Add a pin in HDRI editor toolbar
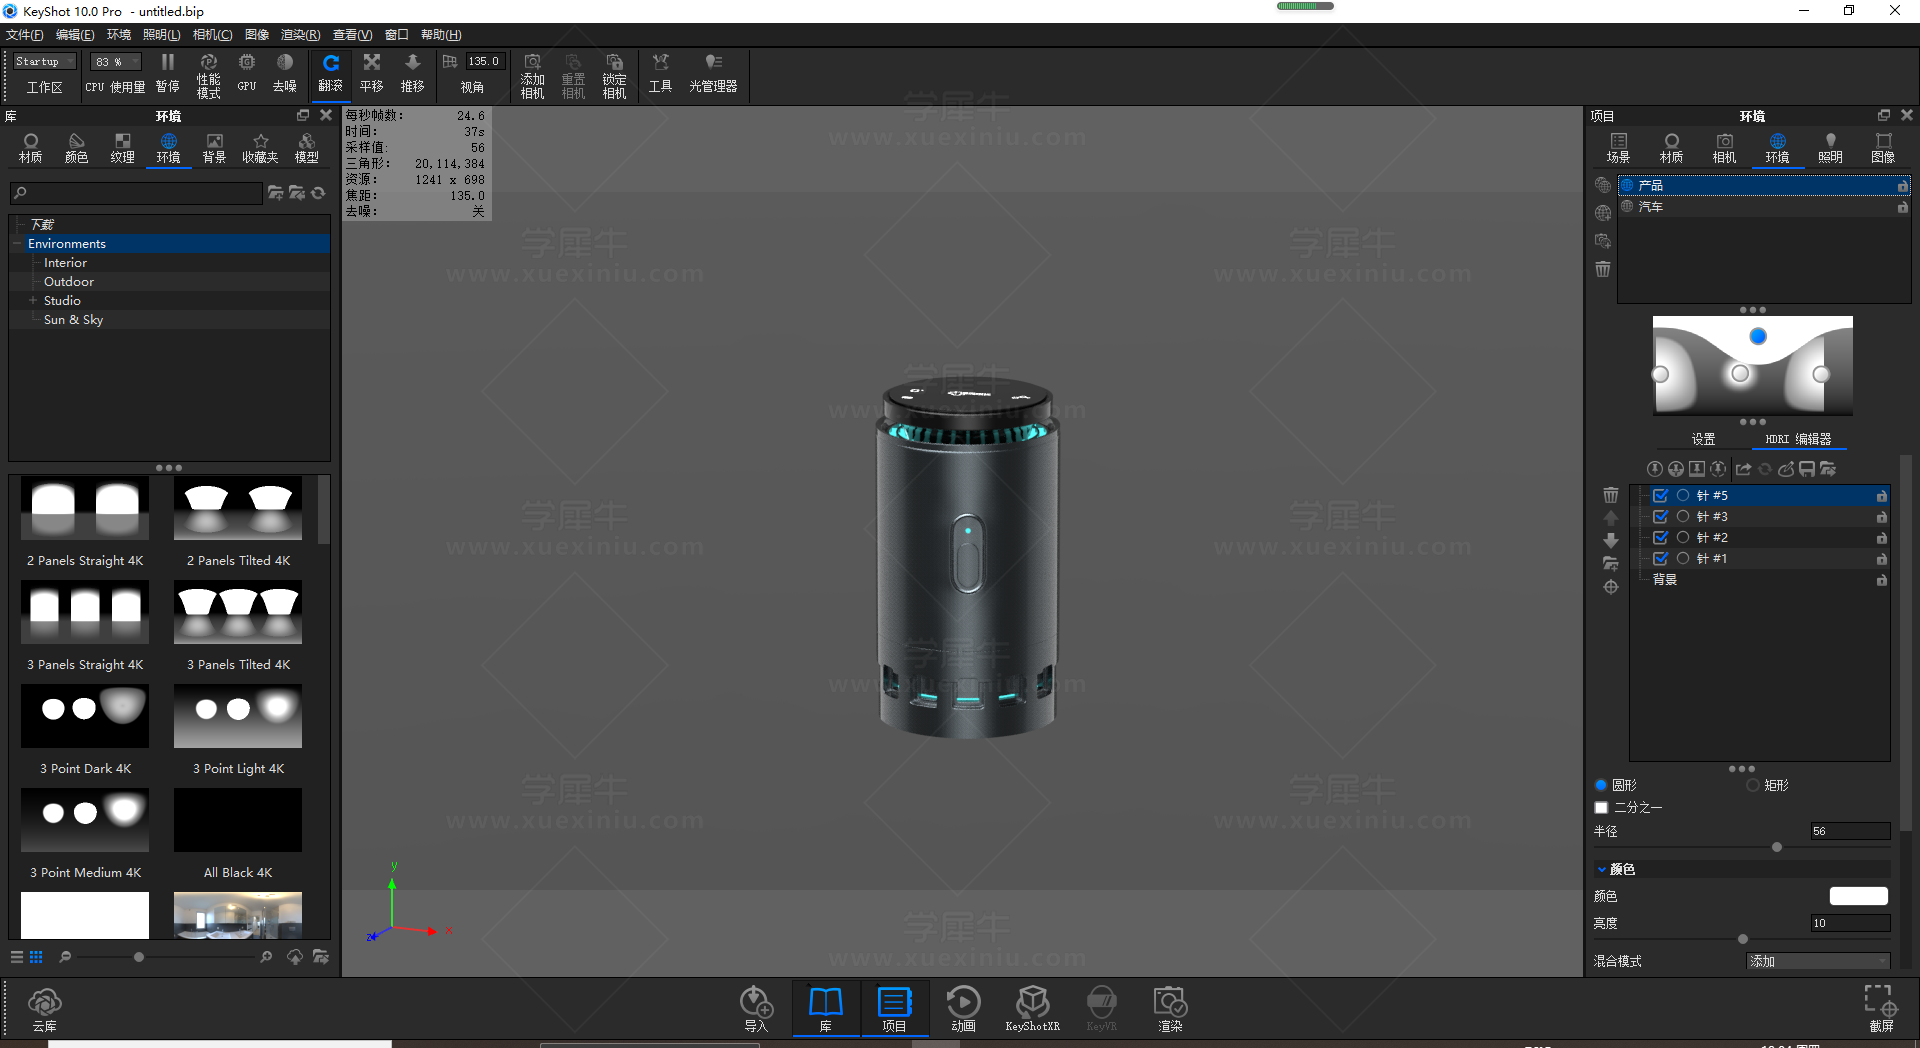The width and height of the screenshot is (1920, 1048). click(1655, 469)
